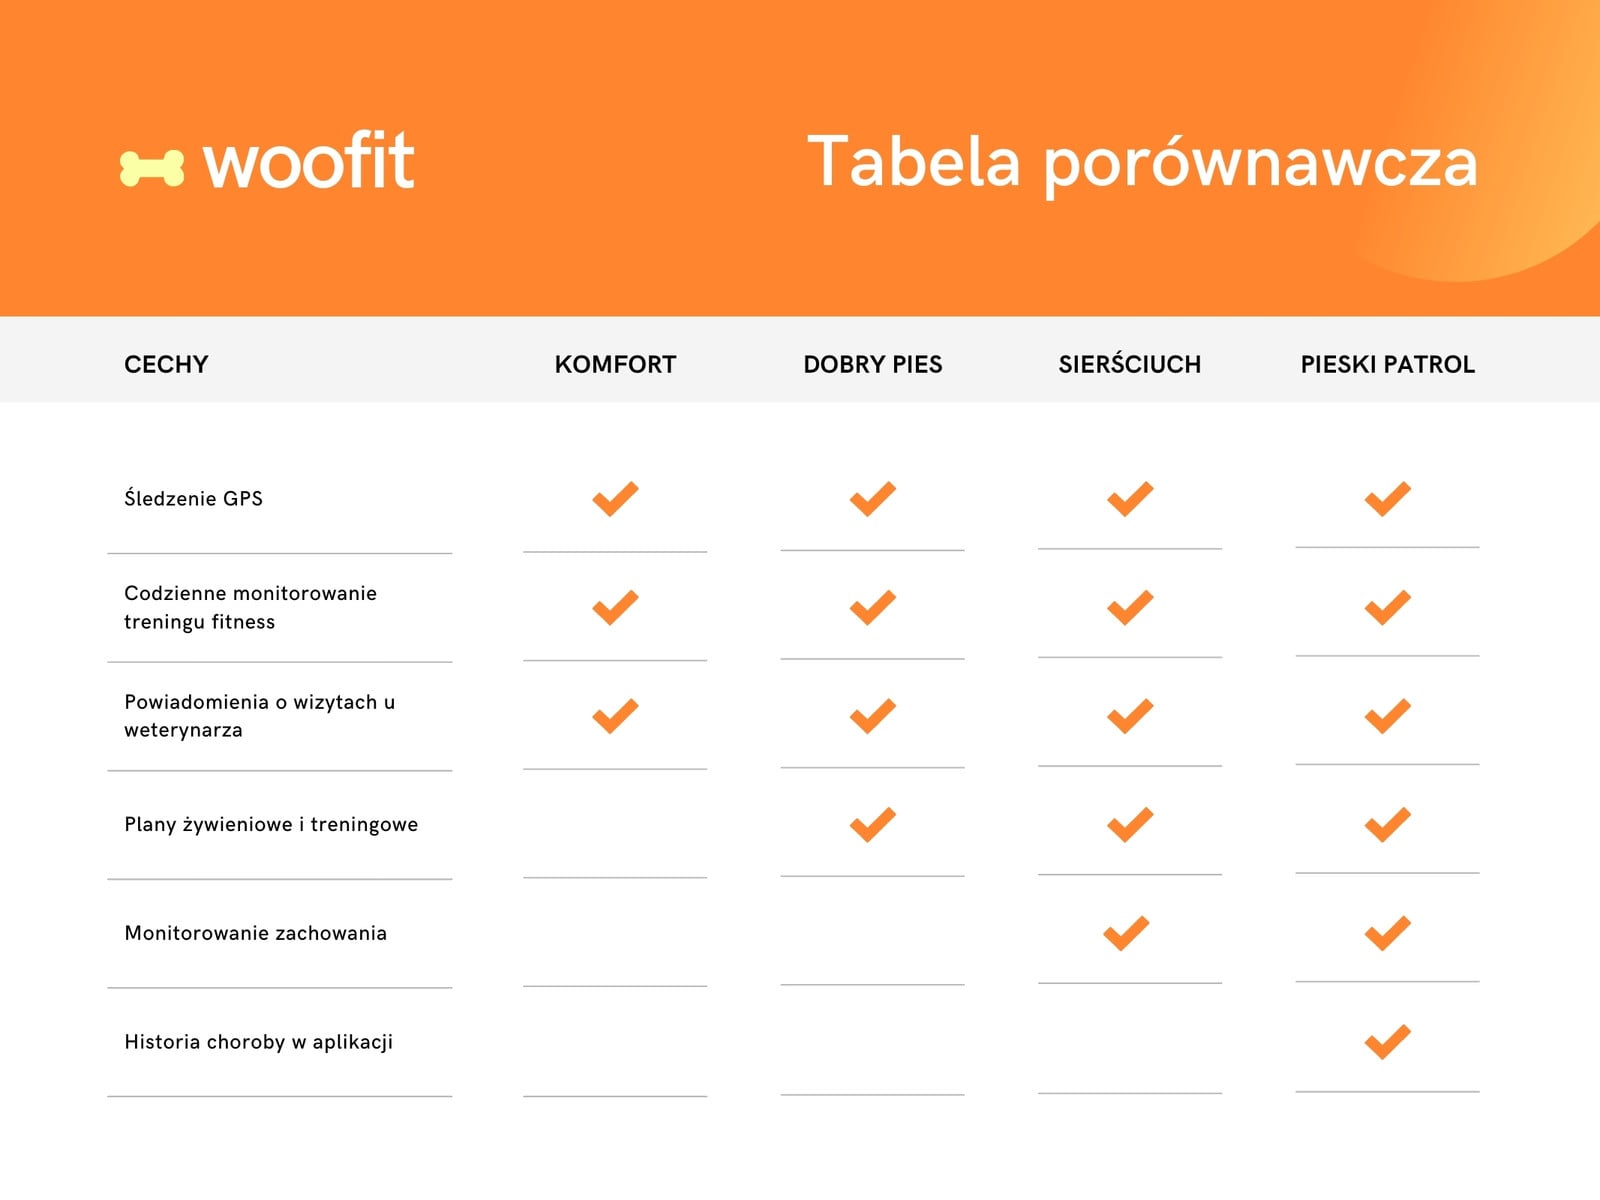Click the Historia choroby checkmark under PIESKI PATROL

point(1387,1042)
